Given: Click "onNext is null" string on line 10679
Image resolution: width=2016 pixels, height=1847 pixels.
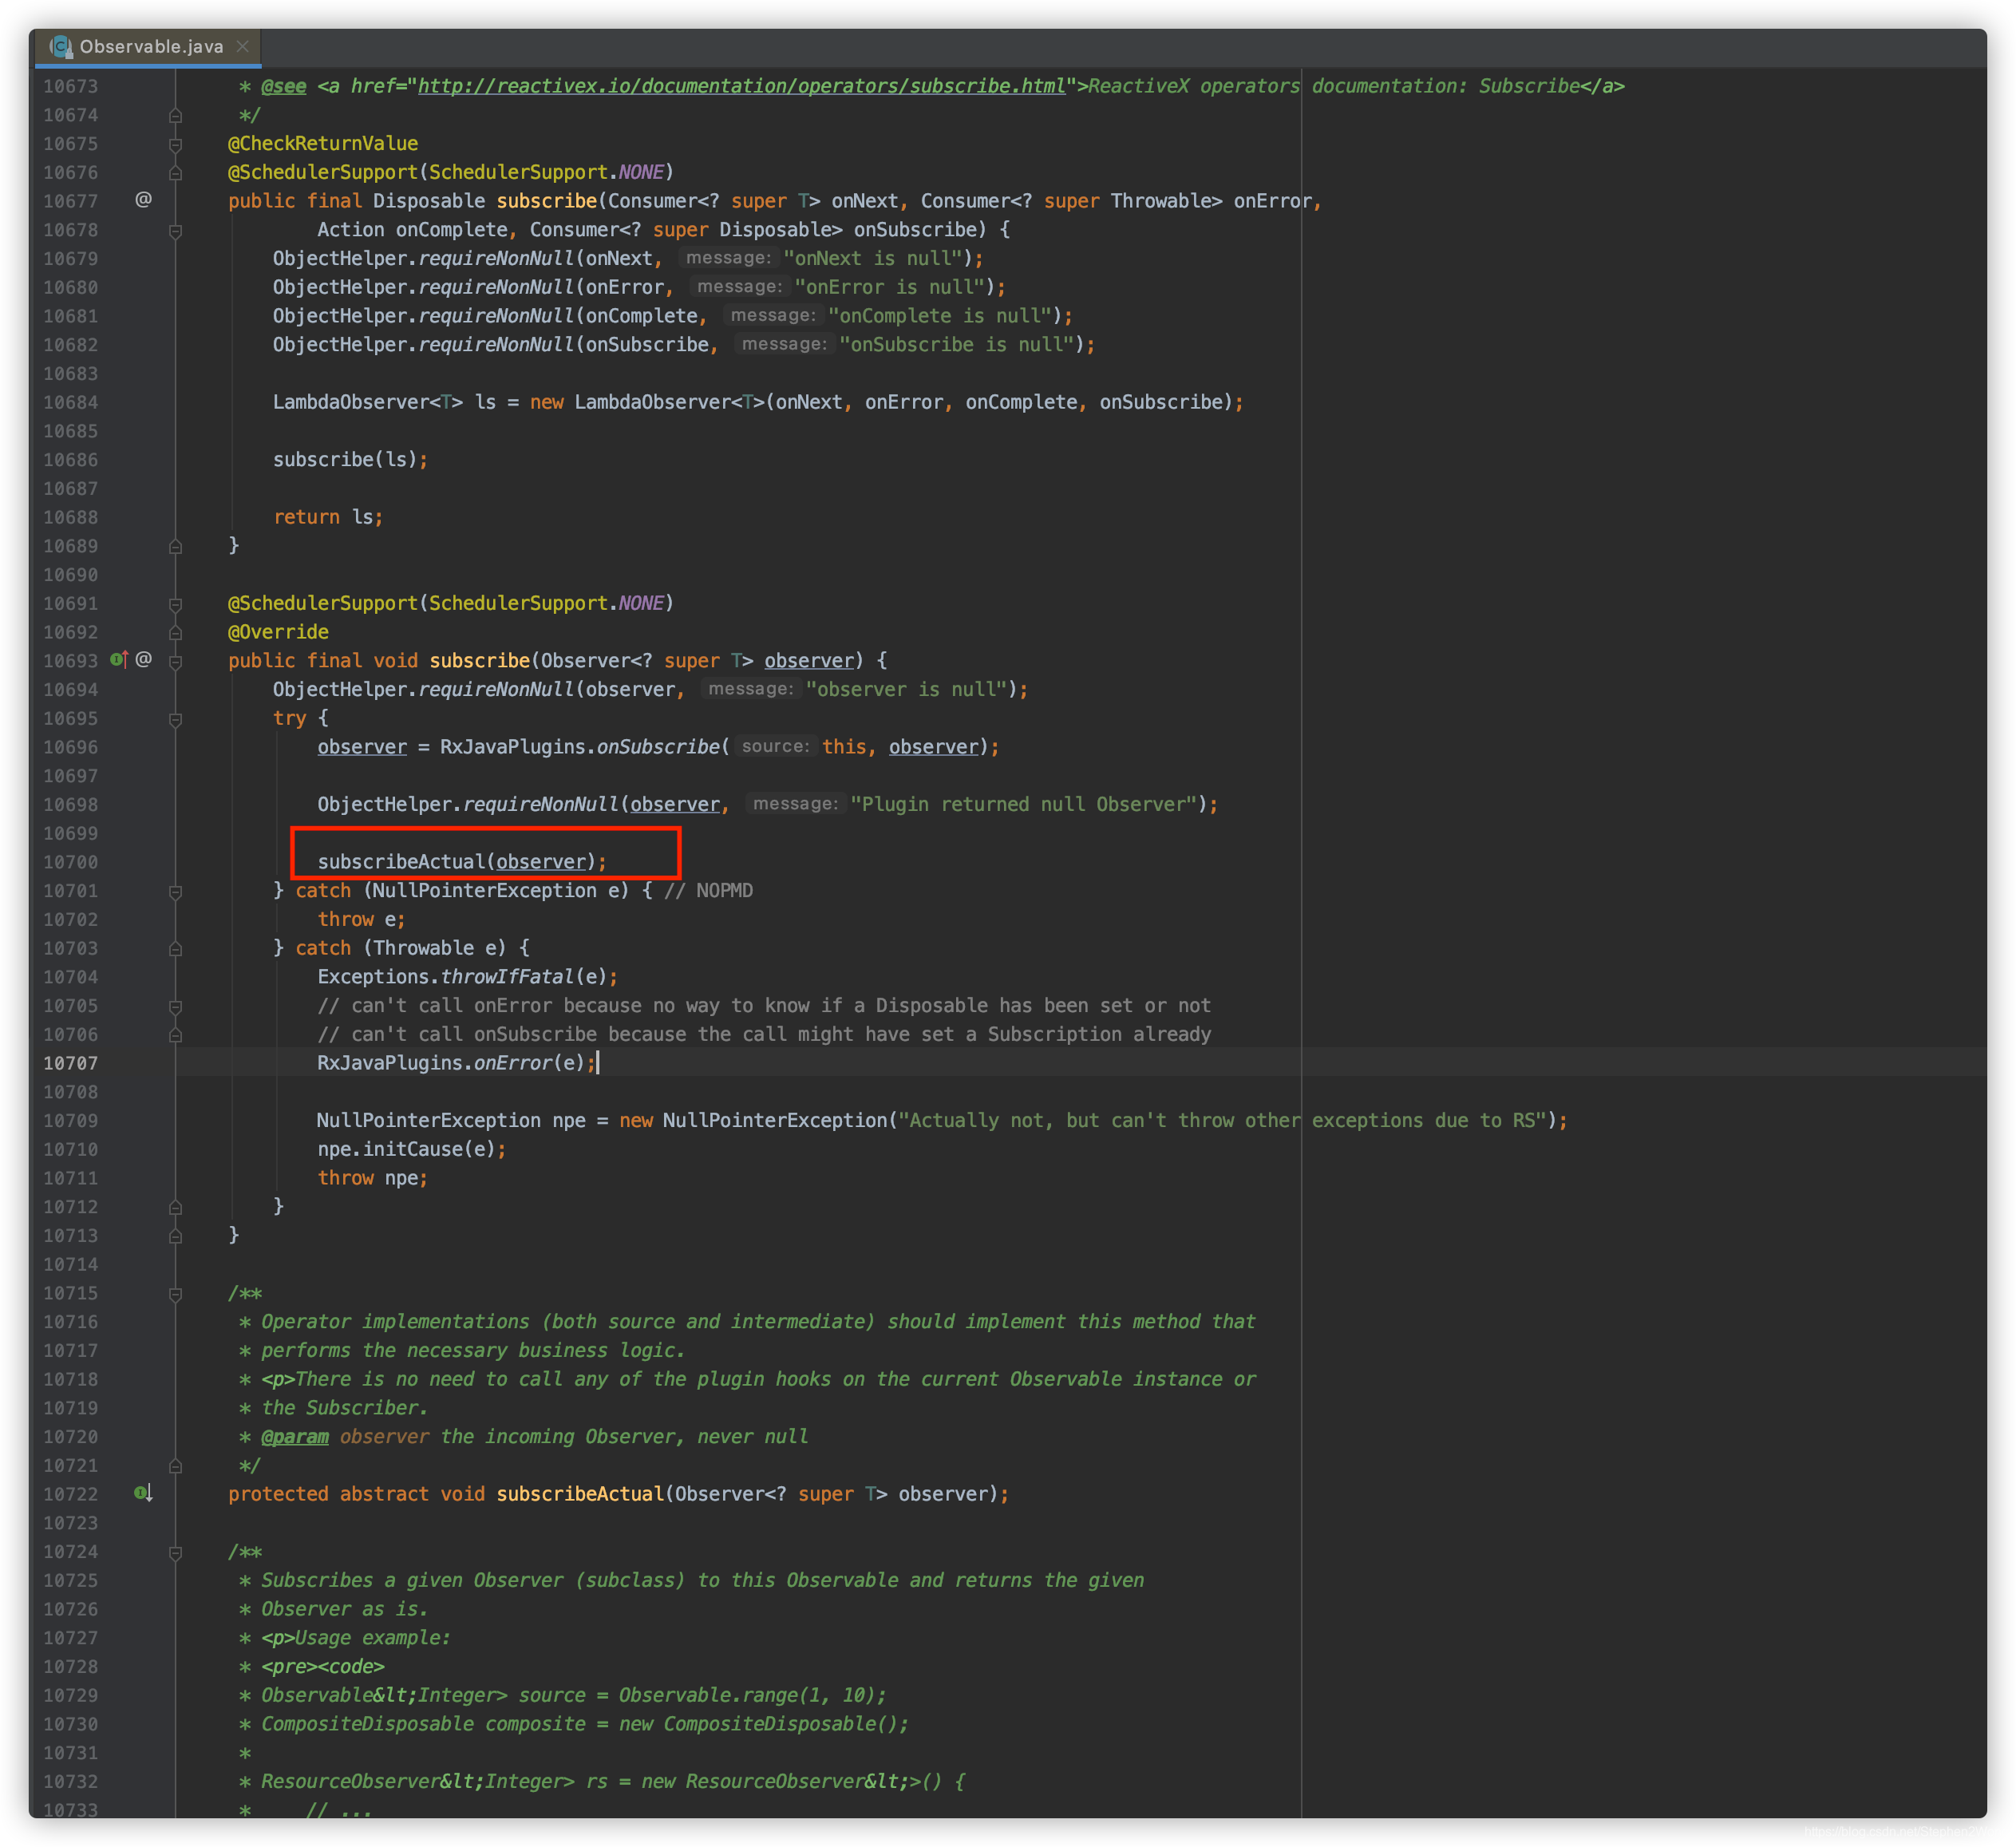Looking at the screenshot, I should (x=872, y=258).
